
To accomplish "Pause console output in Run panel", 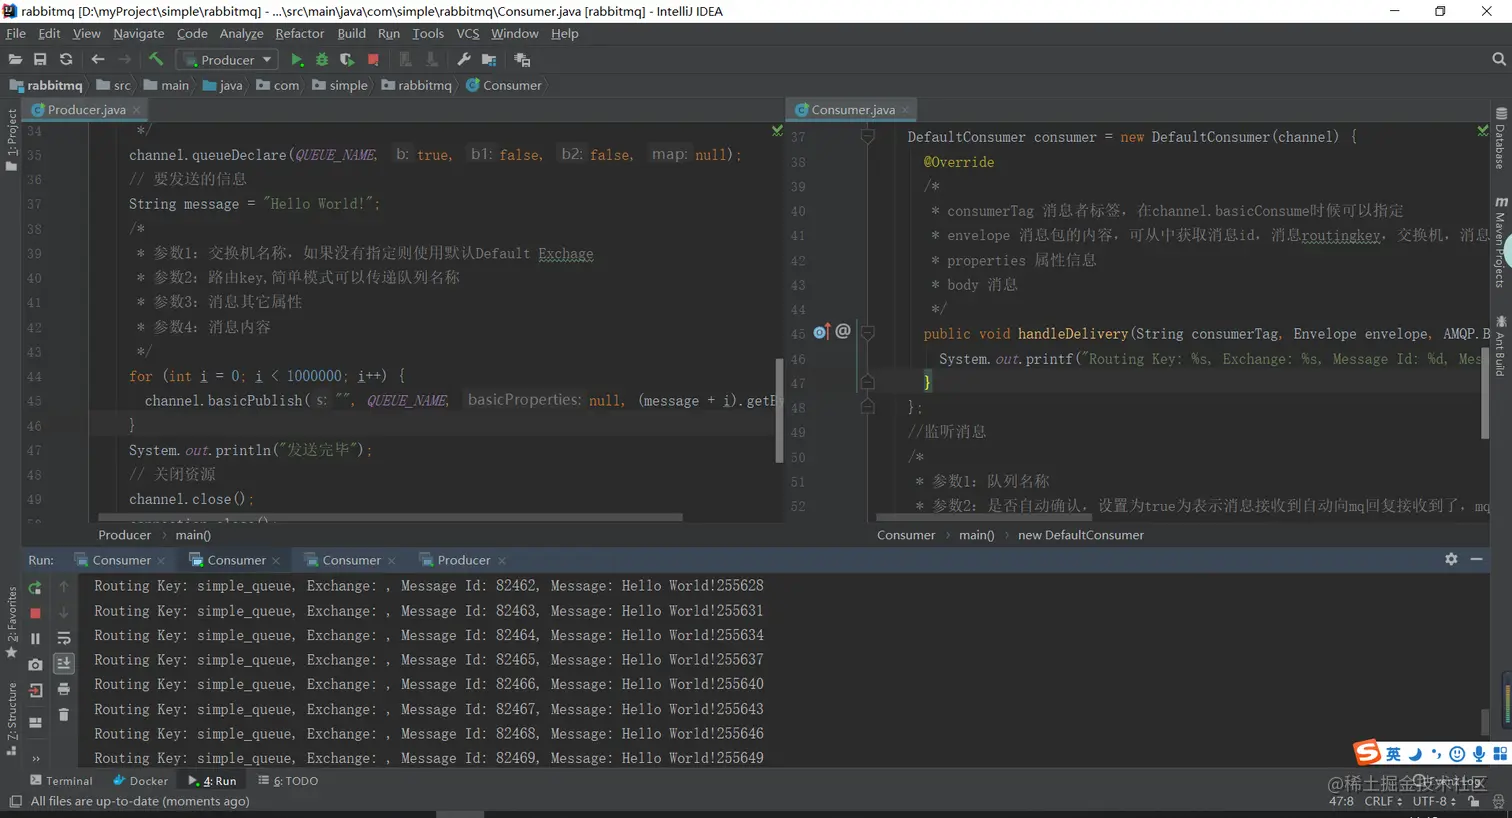I will point(35,638).
